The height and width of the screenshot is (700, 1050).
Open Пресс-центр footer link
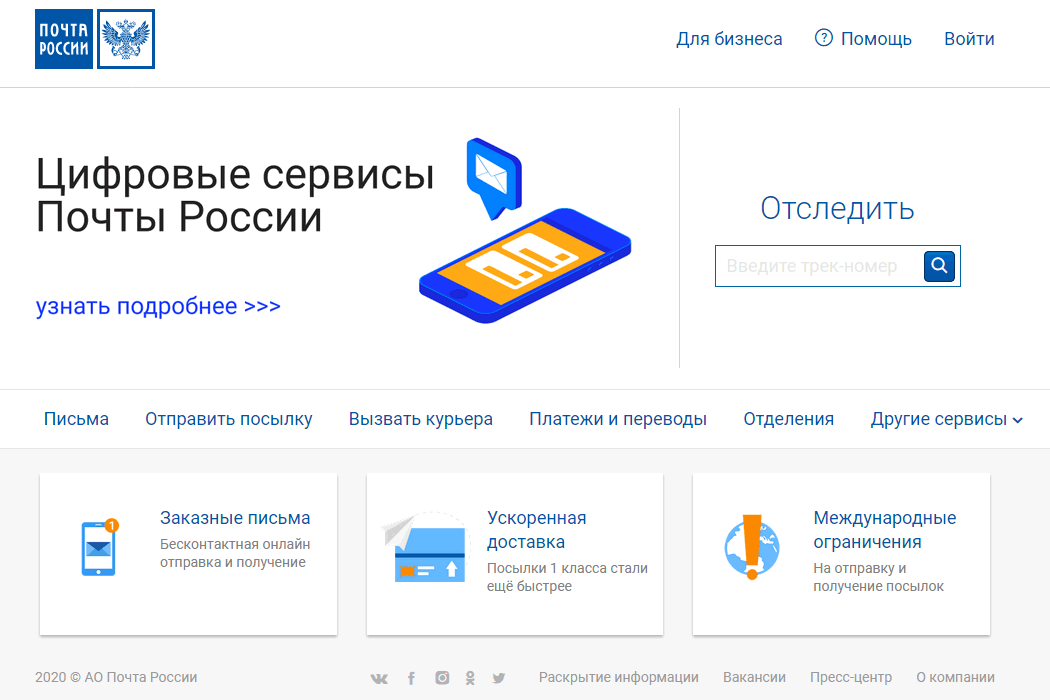click(x=850, y=677)
